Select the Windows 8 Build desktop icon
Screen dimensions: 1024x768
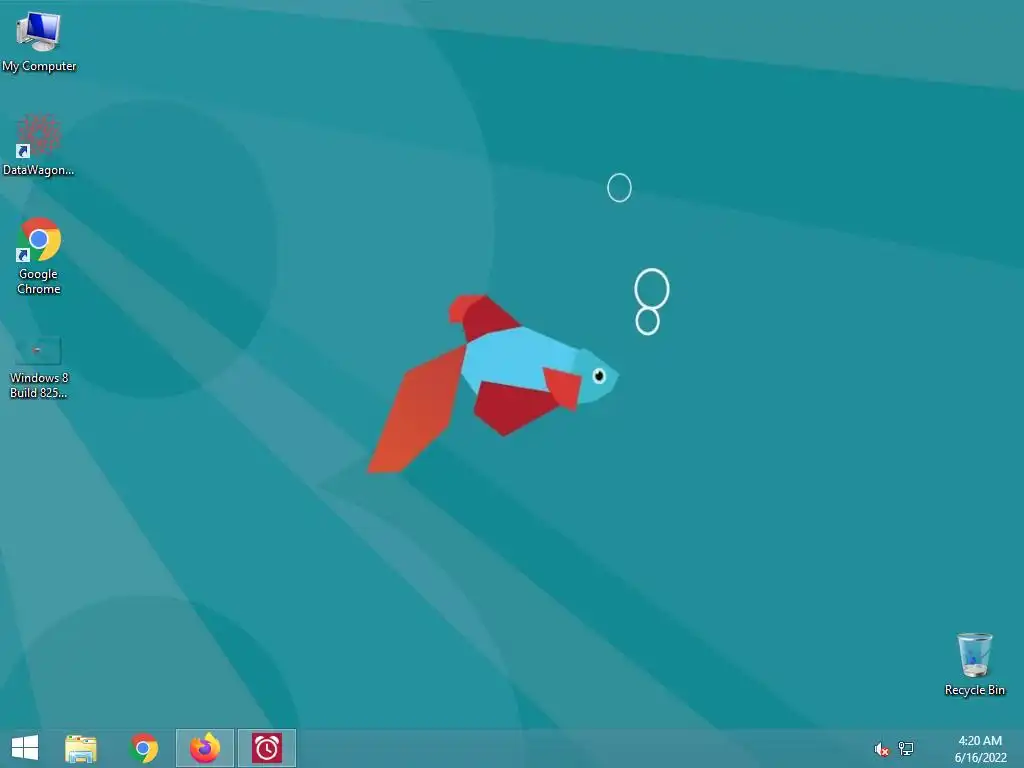(39, 367)
